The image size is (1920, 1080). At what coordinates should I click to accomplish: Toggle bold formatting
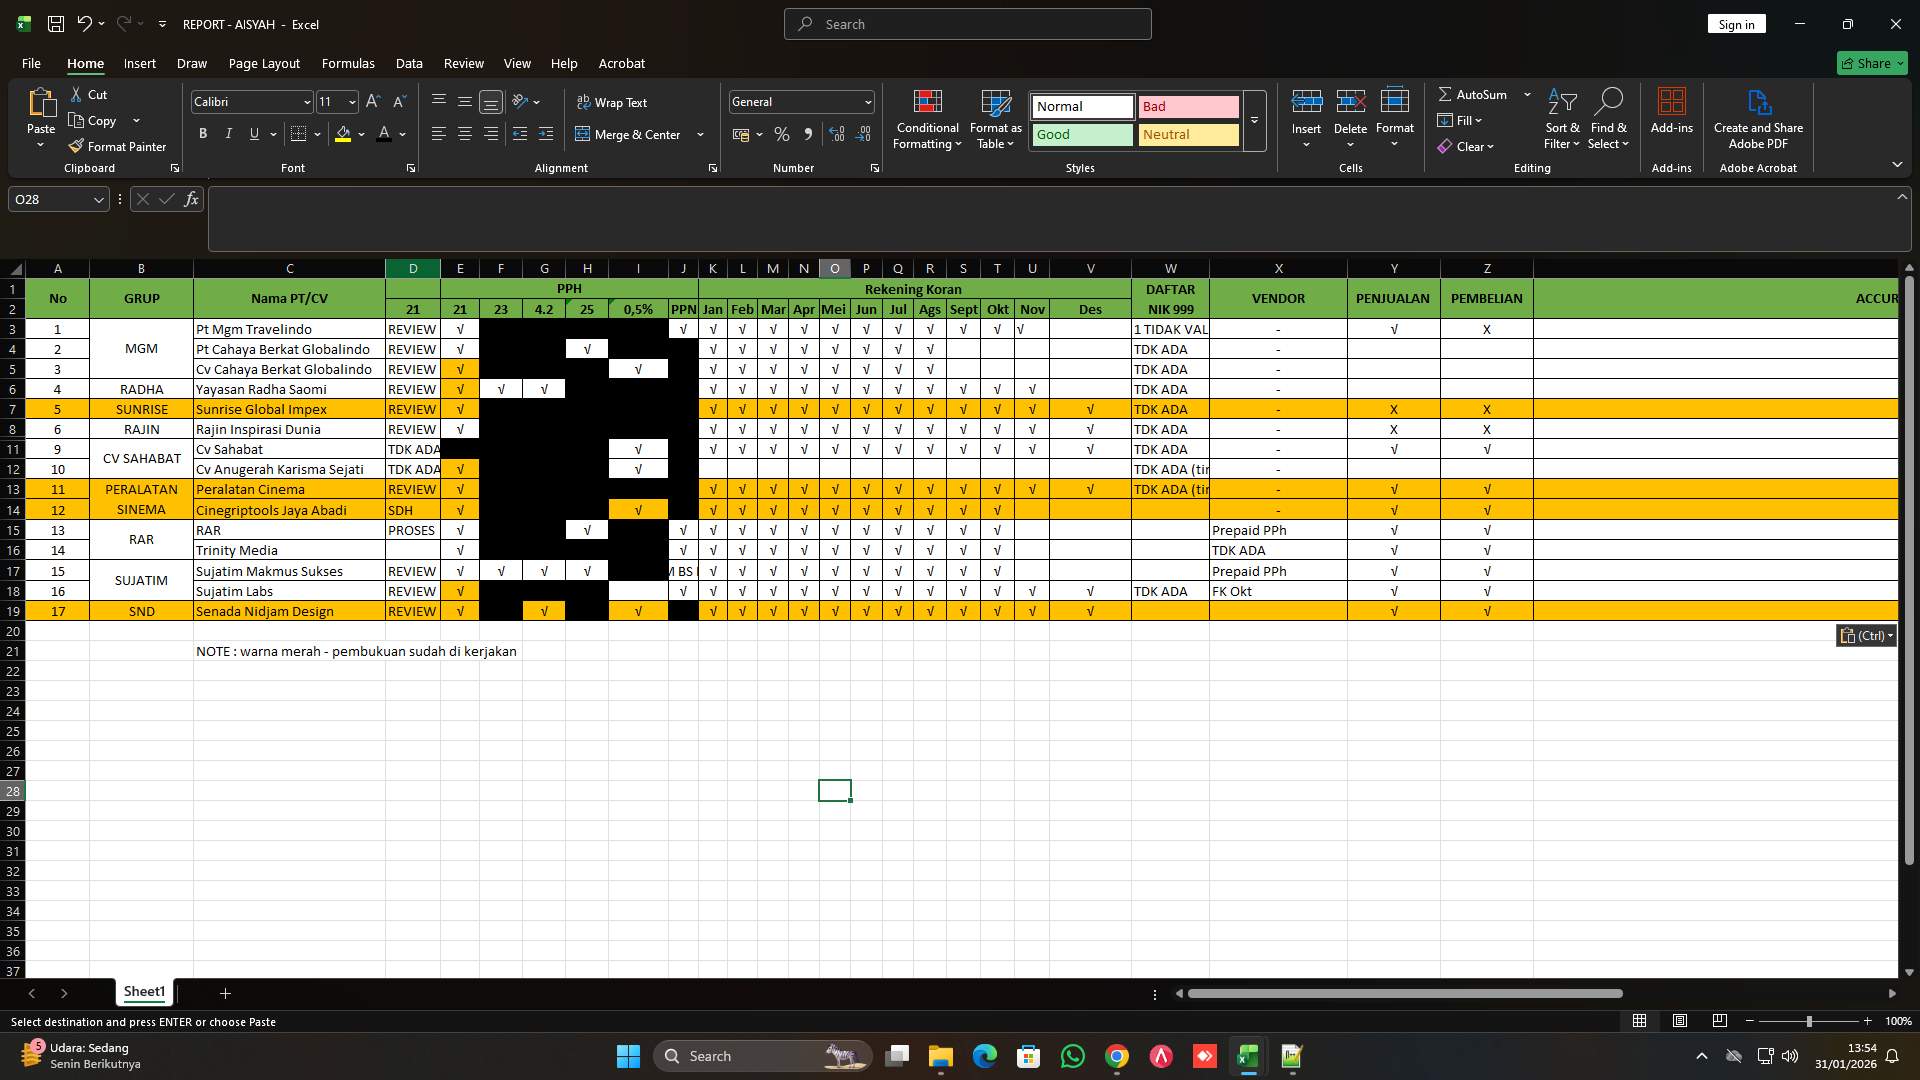pos(202,133)
